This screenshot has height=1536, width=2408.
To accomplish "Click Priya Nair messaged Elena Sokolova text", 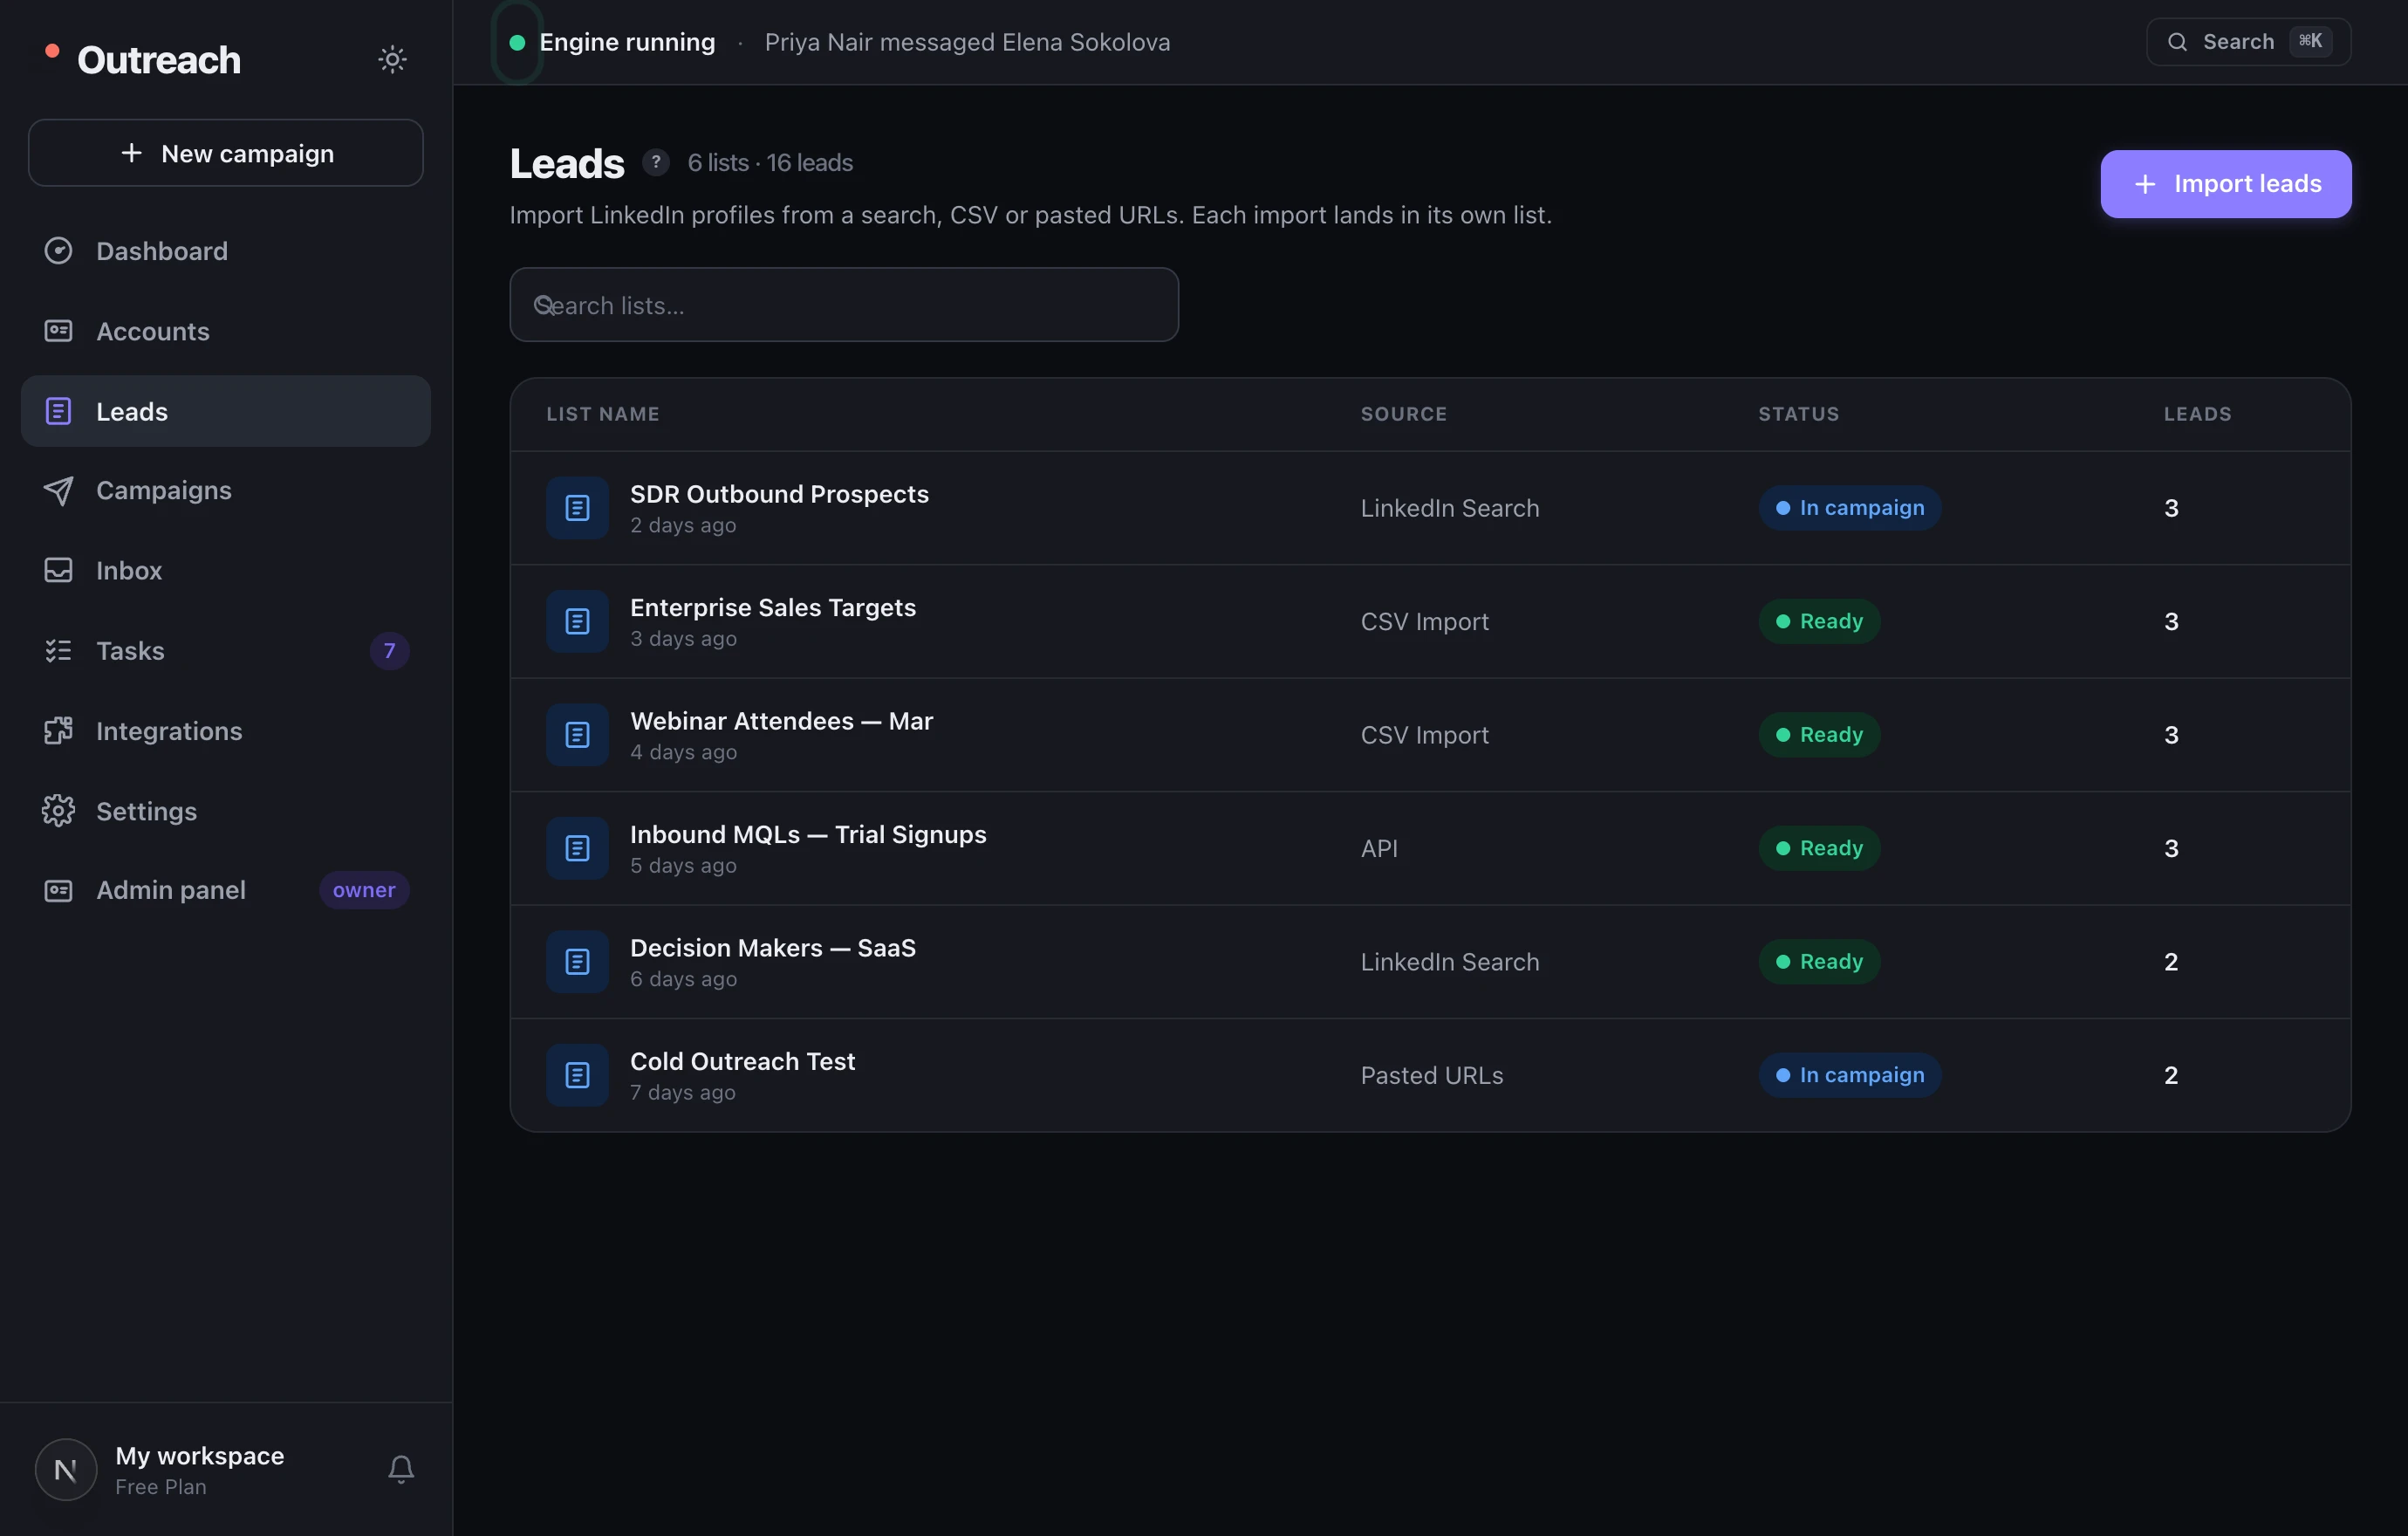I will [967, 42].
